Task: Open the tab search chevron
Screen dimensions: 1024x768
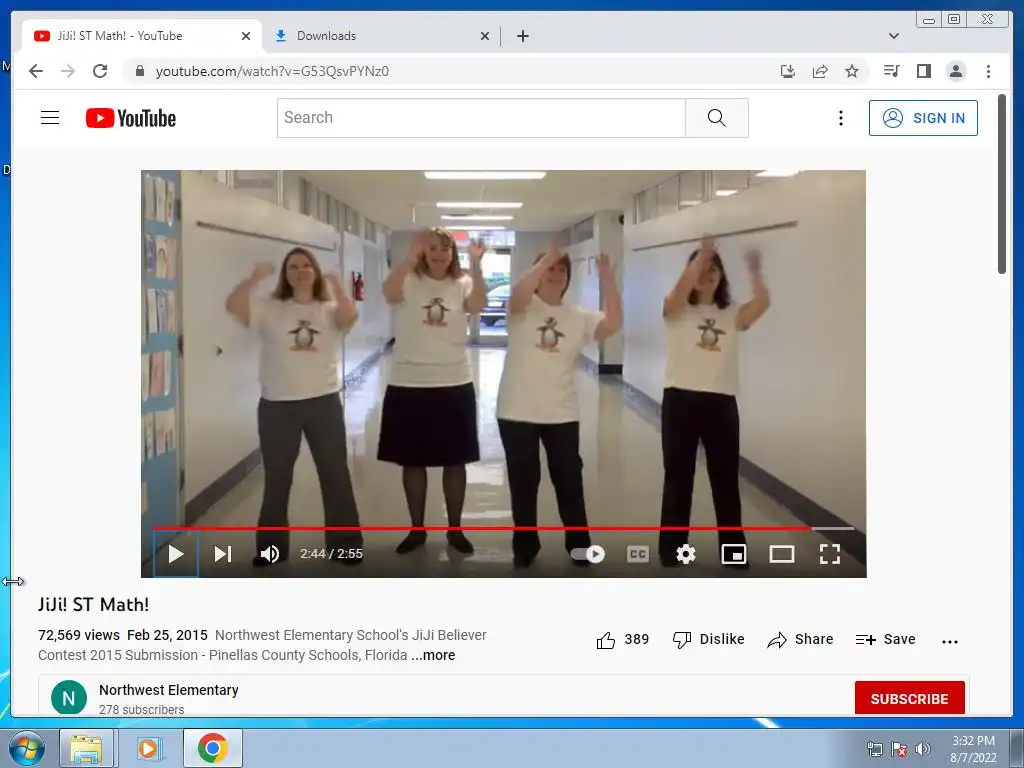Action: click(893, 36)
